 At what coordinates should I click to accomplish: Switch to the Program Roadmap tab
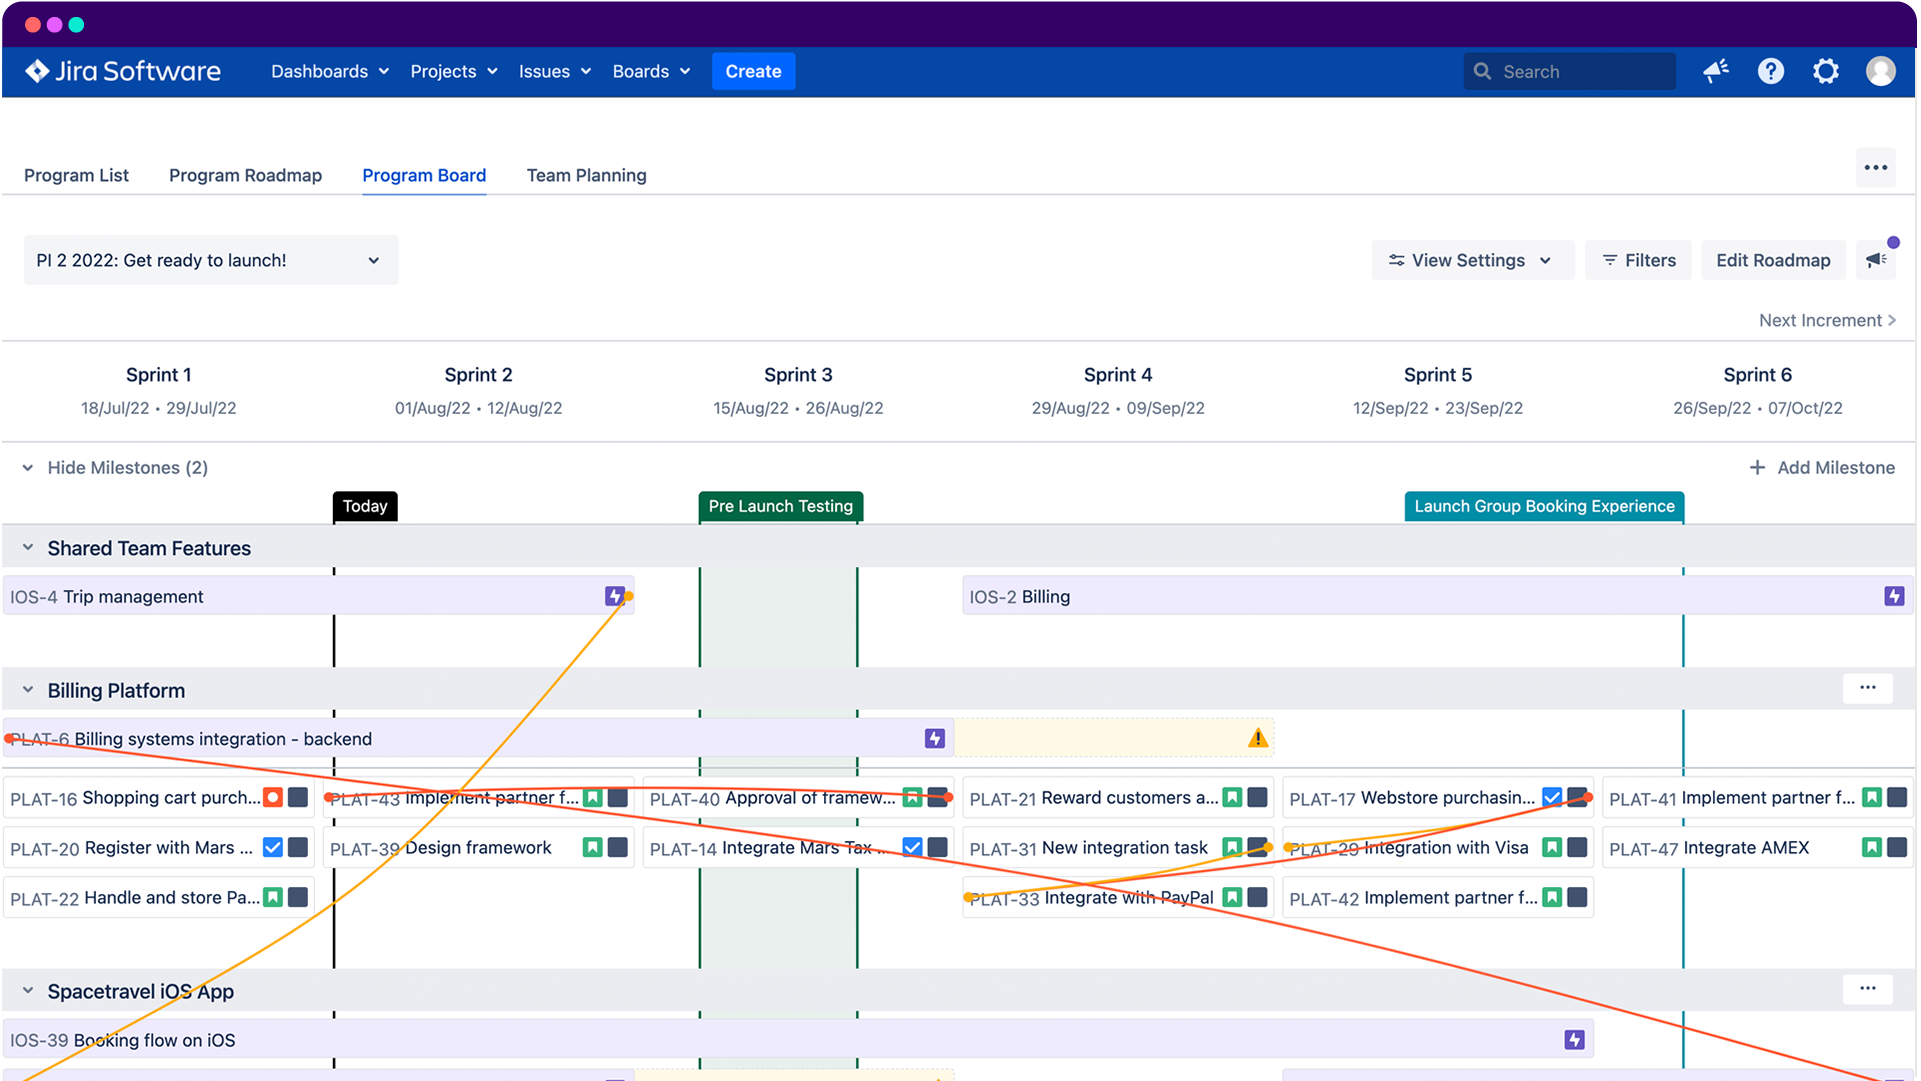245,175
